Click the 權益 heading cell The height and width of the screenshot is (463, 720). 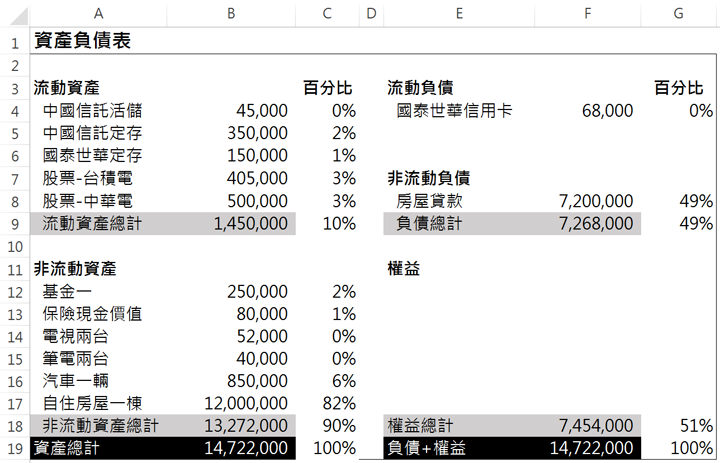tap(459, 269)
